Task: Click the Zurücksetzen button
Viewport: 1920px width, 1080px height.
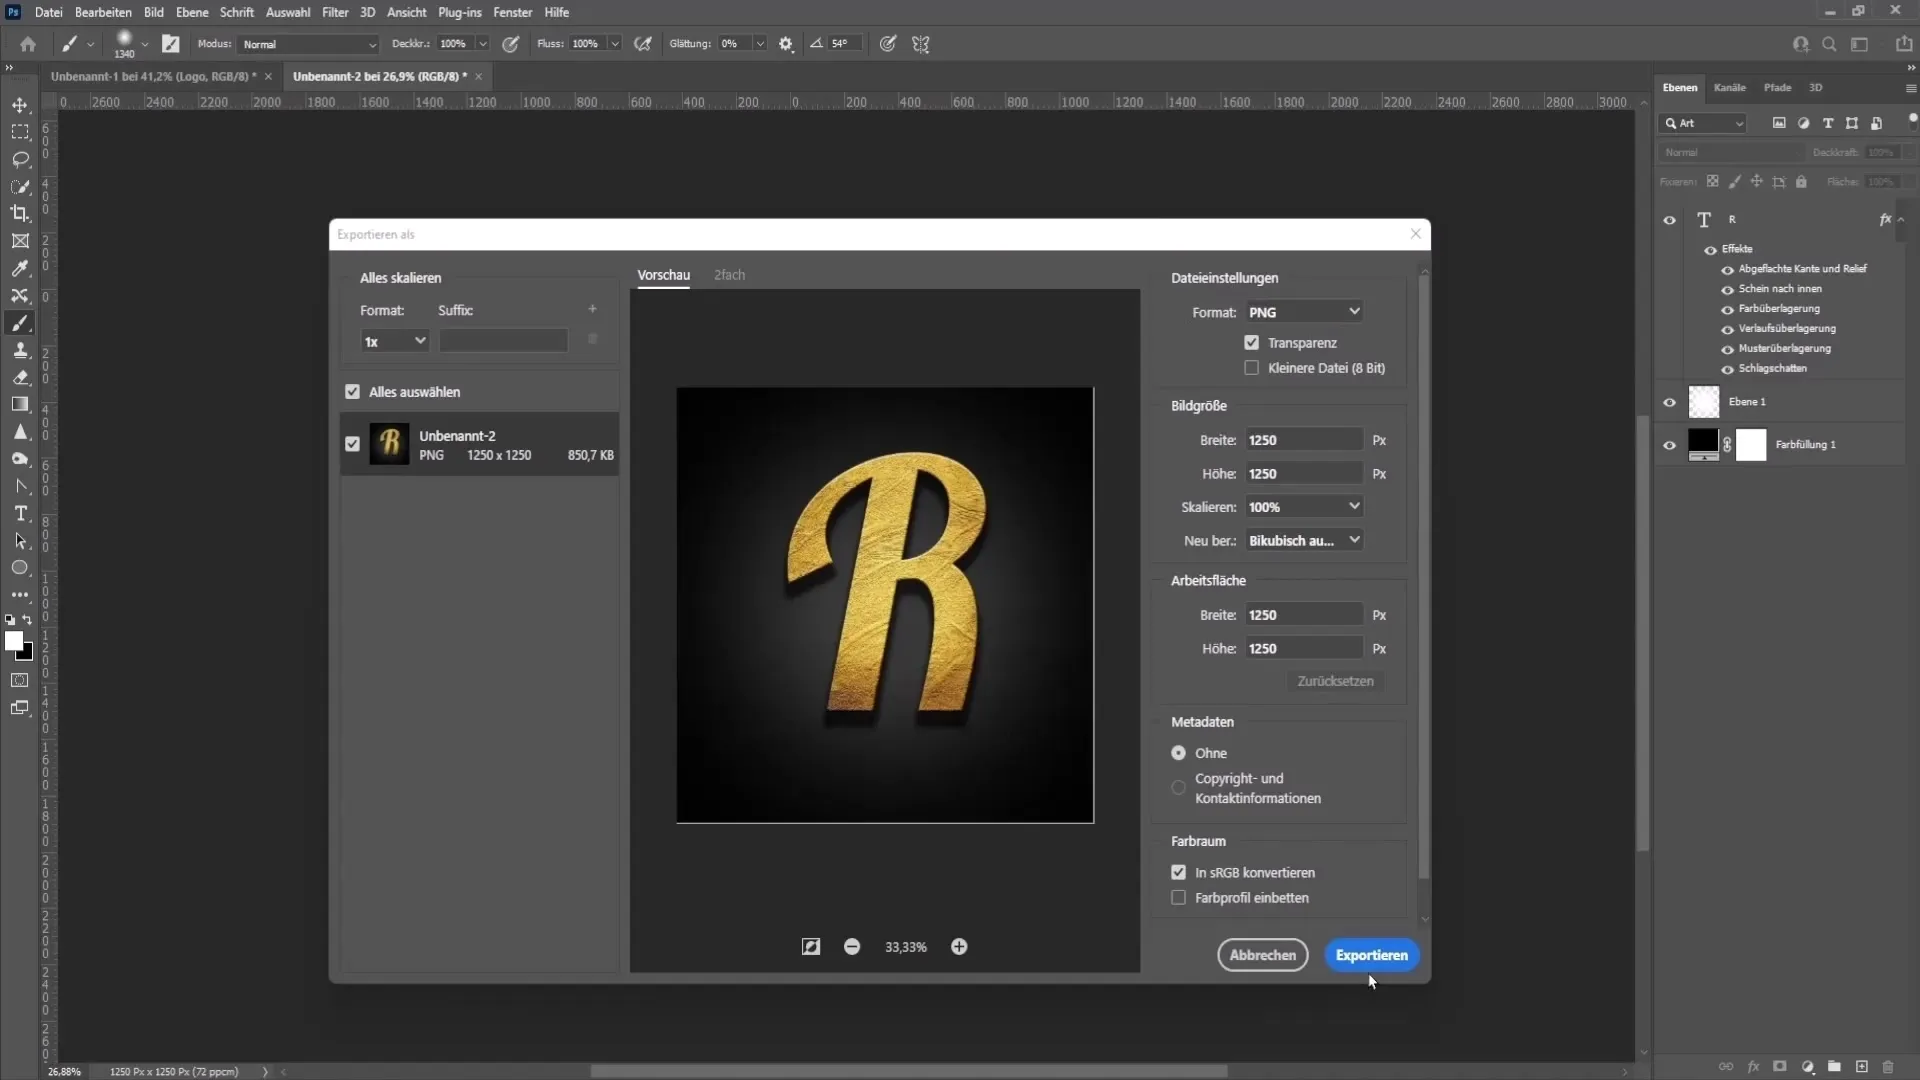Action: 1335,681
